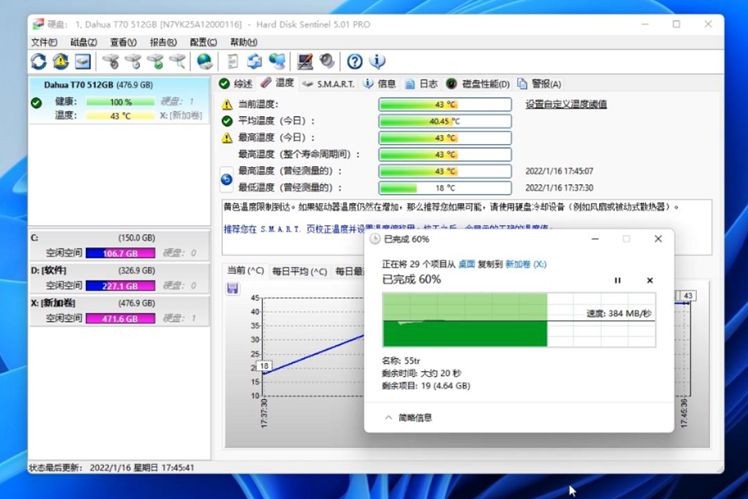
Task: Click the refresh disk information toolbar icon
Action: pos(39,62)
